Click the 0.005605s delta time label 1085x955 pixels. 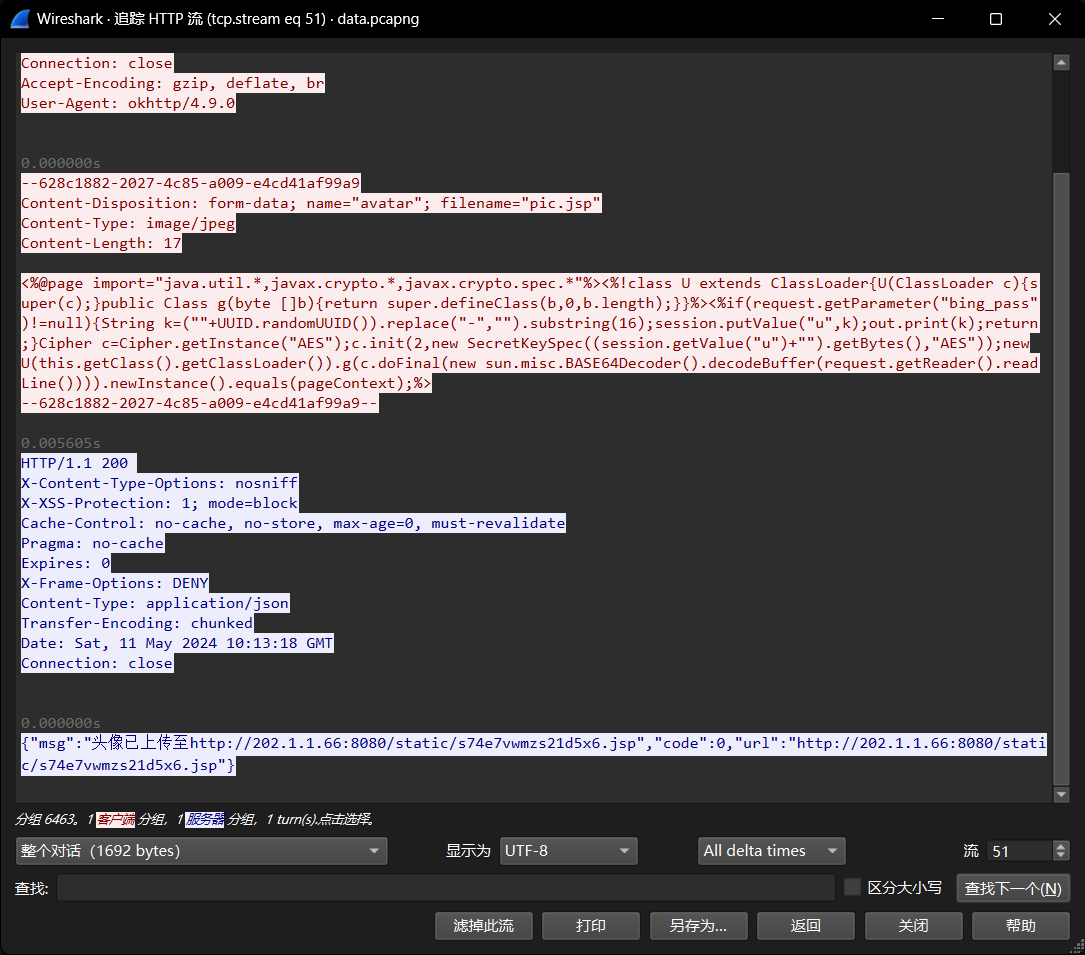[61, 443]
